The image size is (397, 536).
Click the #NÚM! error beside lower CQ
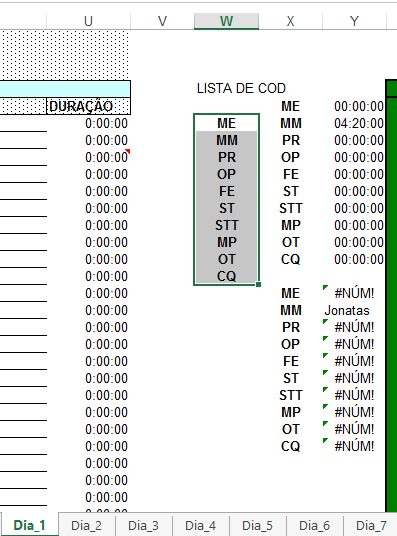click(354, 446)
